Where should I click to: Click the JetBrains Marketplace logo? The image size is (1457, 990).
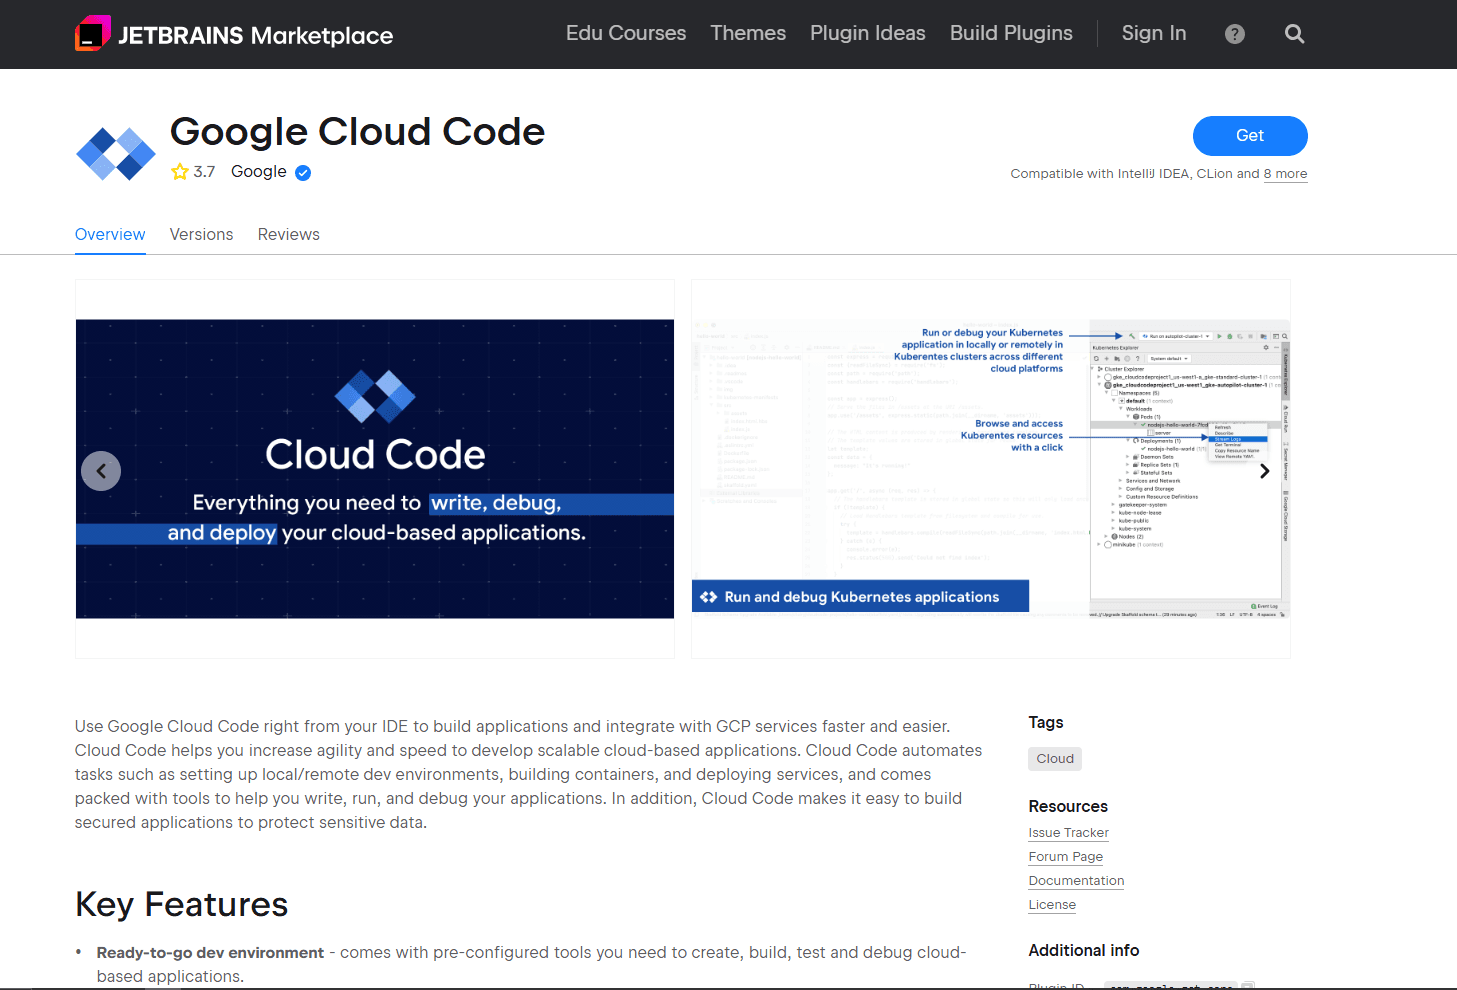(x=234, y=34)
